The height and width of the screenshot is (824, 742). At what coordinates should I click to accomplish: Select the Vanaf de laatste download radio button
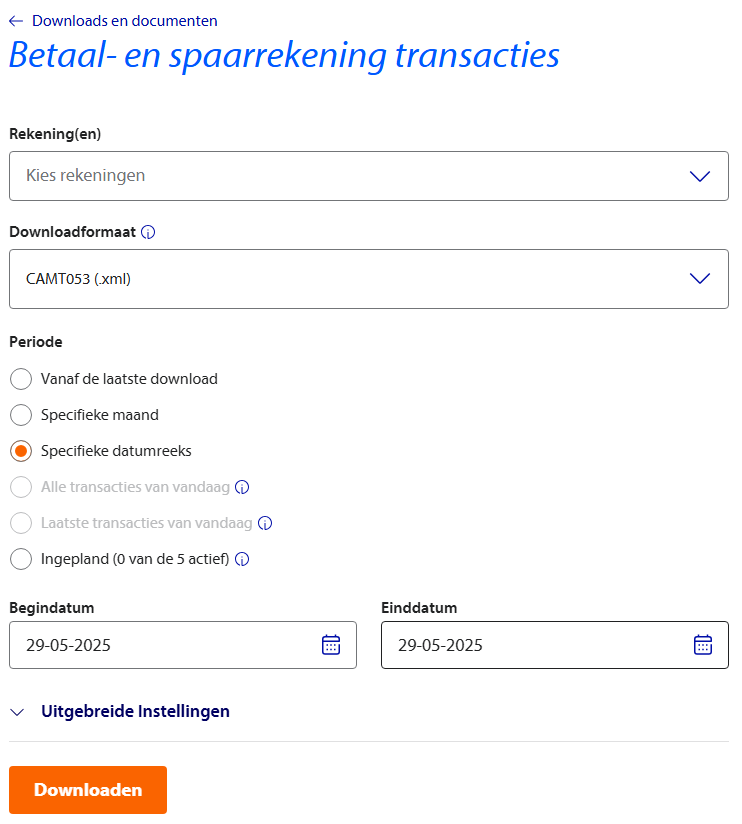[x=21, y=379]
